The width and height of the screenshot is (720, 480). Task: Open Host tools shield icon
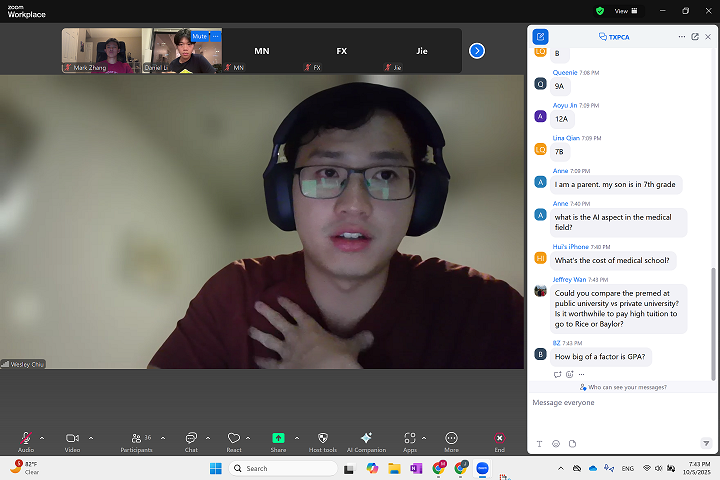tap(322, 439)
